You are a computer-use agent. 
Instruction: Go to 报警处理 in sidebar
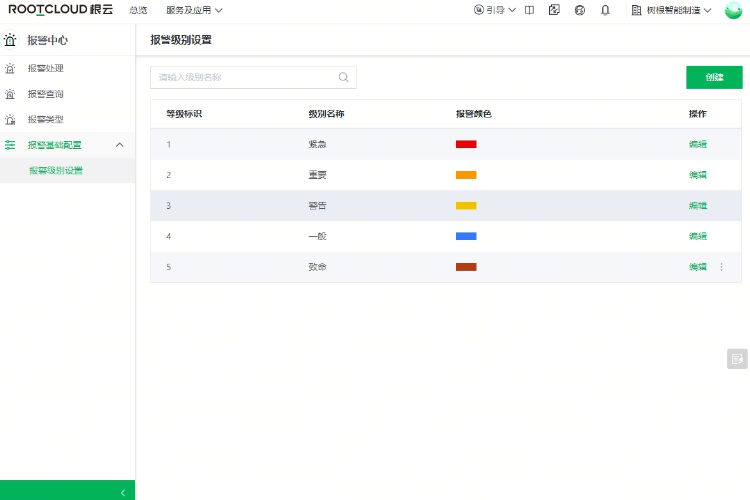coord(46,68)
